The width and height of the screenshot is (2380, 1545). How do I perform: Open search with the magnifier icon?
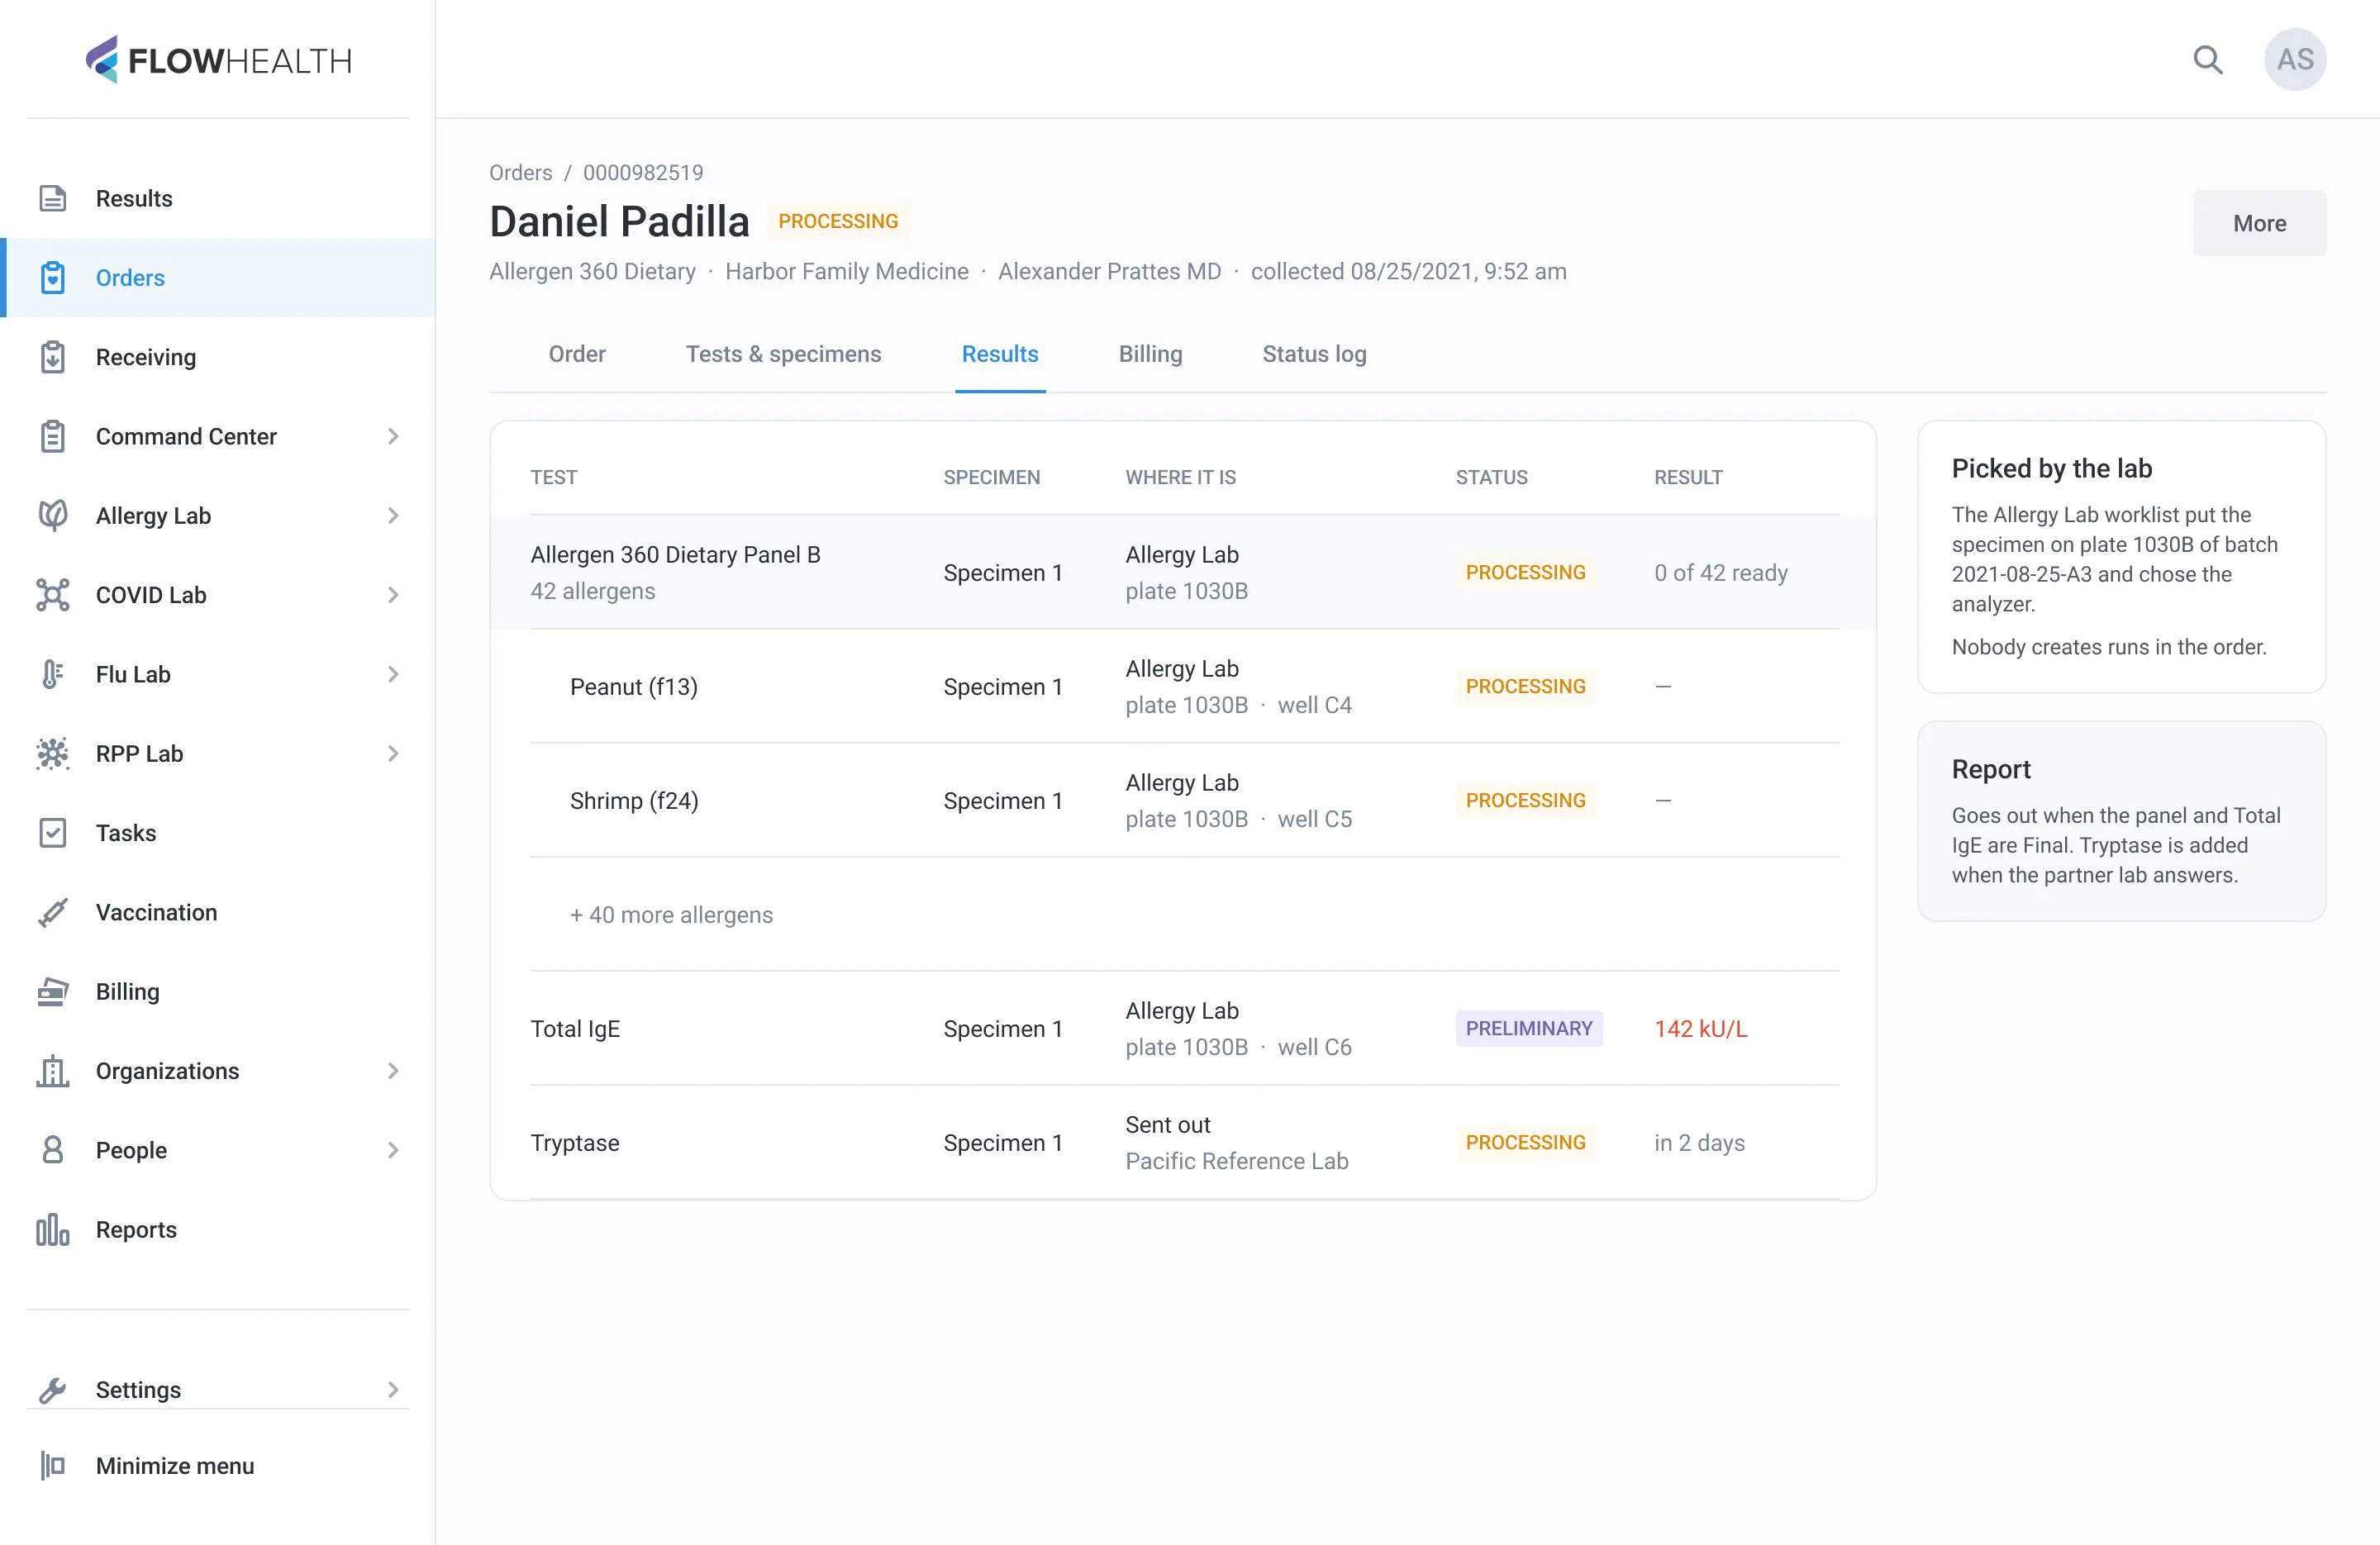(2207, 60)
